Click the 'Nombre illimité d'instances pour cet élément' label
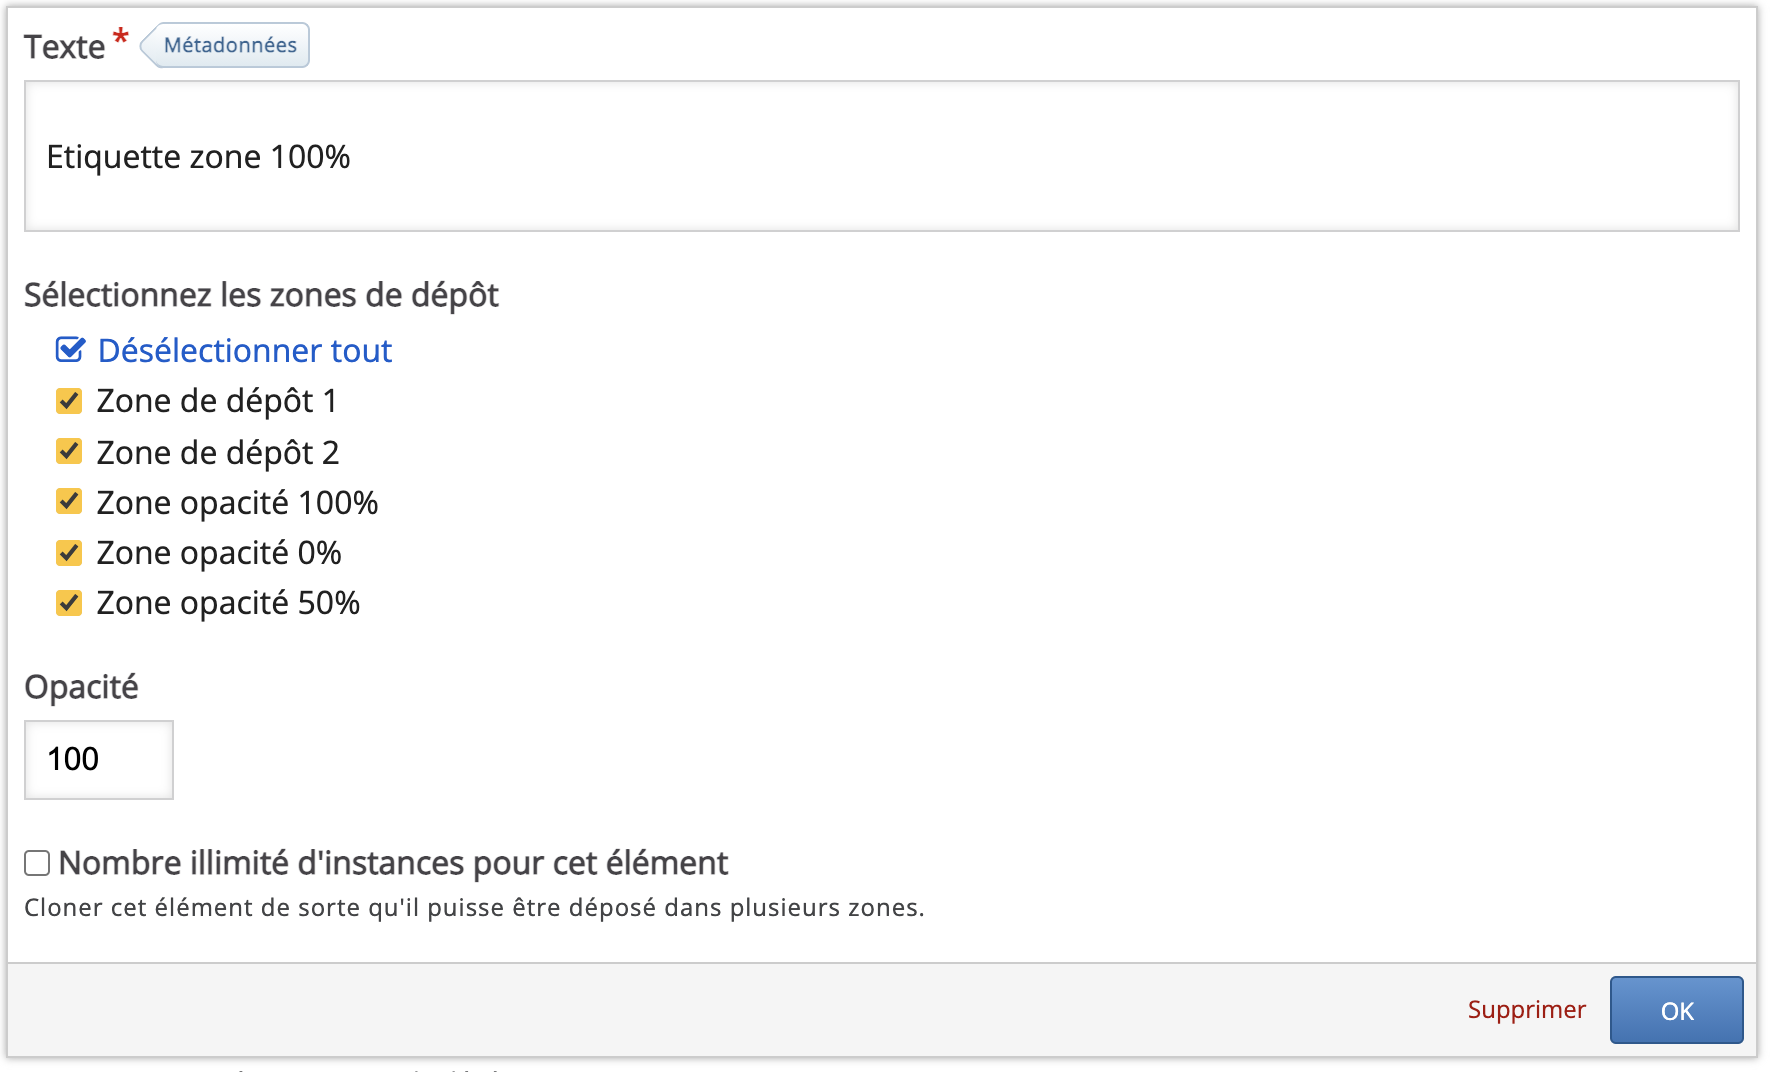This screenshot has width=1774, height=1072. tap(393, 863)
